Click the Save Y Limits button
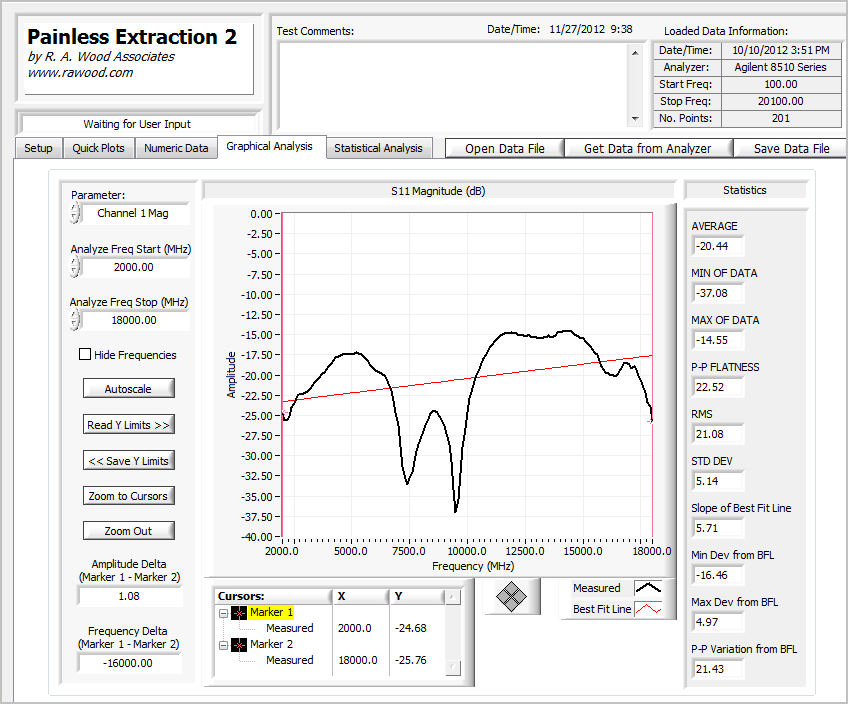The height and width of the screenshot is (704, 848). point(129,461)
